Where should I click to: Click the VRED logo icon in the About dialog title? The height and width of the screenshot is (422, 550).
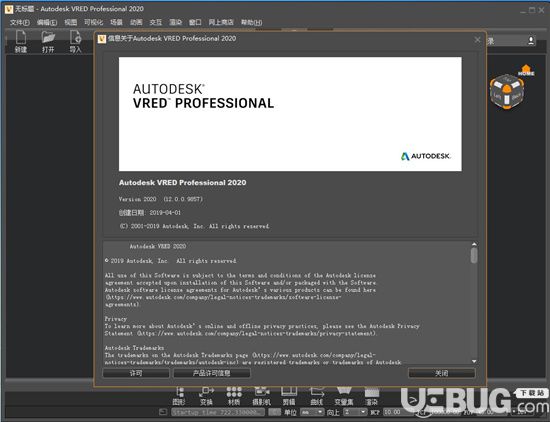[102, 39]
